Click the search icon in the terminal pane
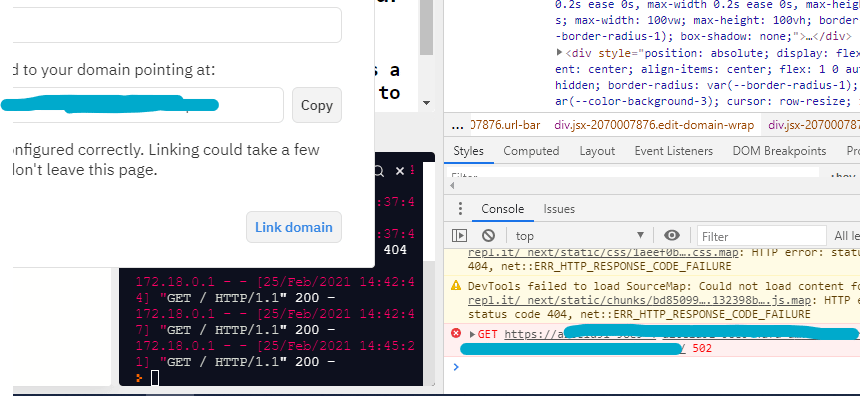 (379, 172)
